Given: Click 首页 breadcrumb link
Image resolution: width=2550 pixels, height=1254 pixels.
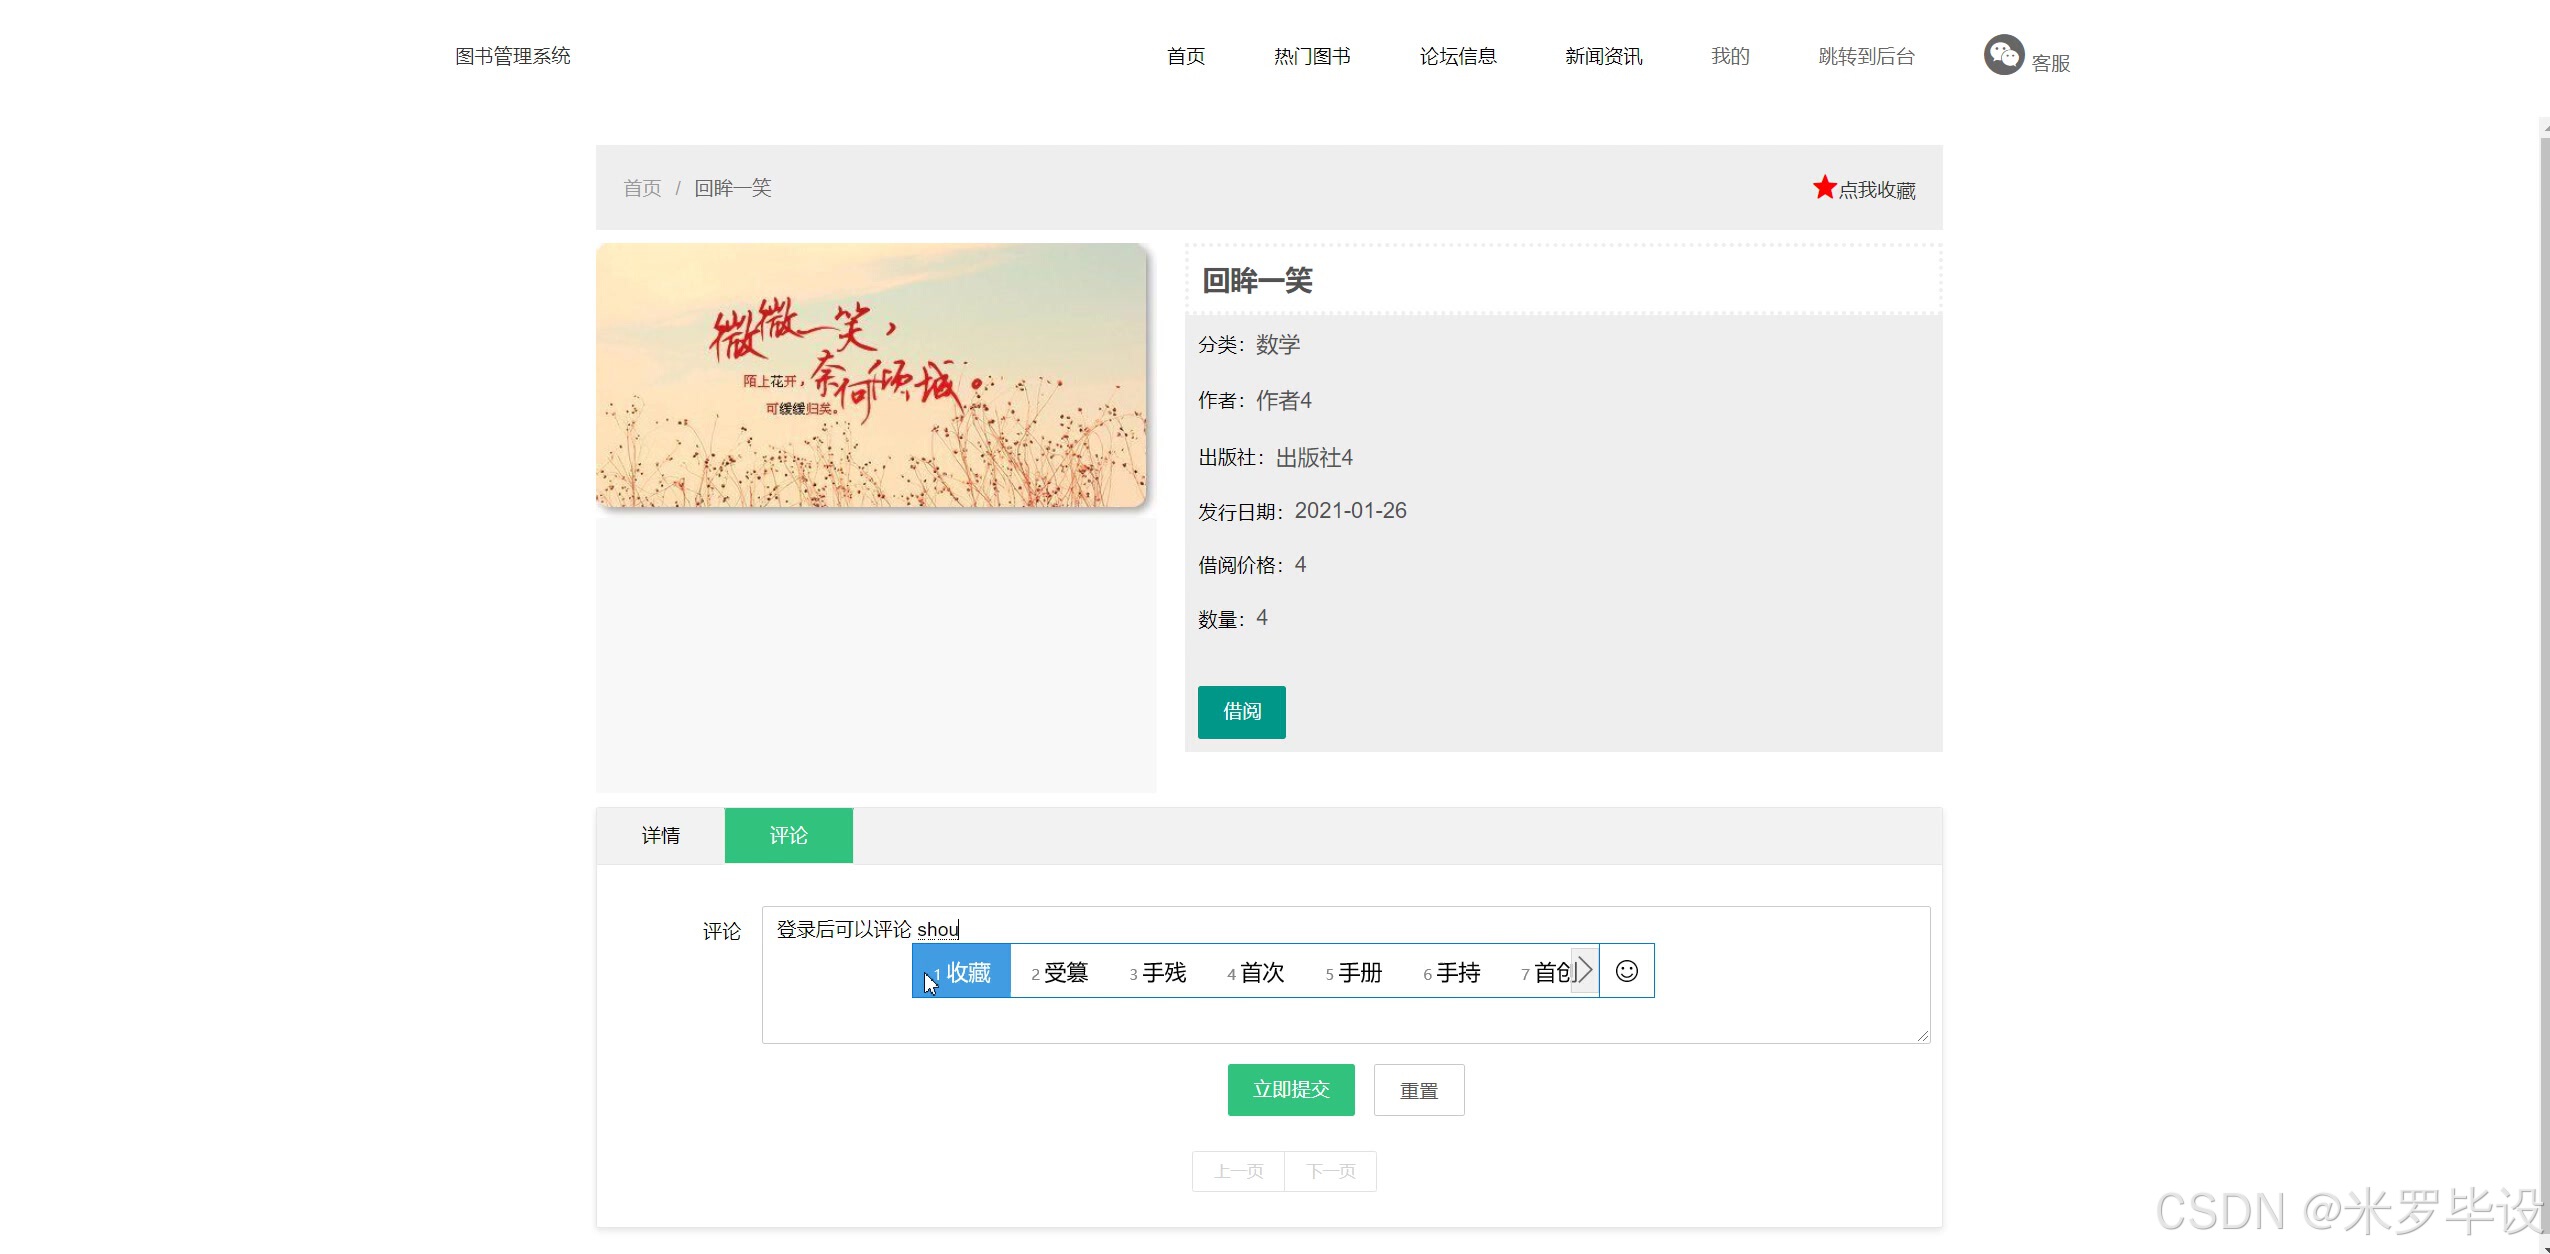Looking at the screenshot, I should pyautogui.click(x=642, y=188).
